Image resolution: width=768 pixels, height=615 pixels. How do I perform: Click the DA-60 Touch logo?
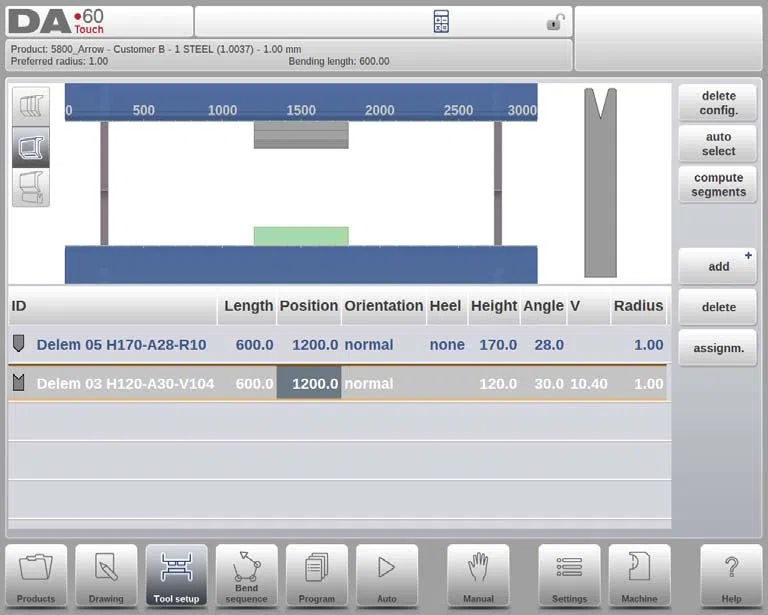click(x=57, y=22)
